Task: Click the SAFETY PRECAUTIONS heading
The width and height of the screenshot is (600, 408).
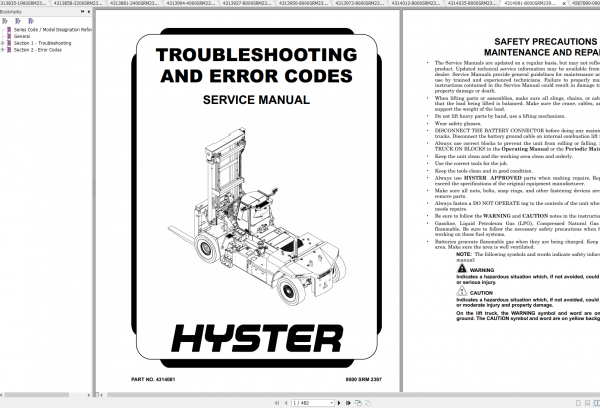Action: pyautogui.click(x=546, y=41)
